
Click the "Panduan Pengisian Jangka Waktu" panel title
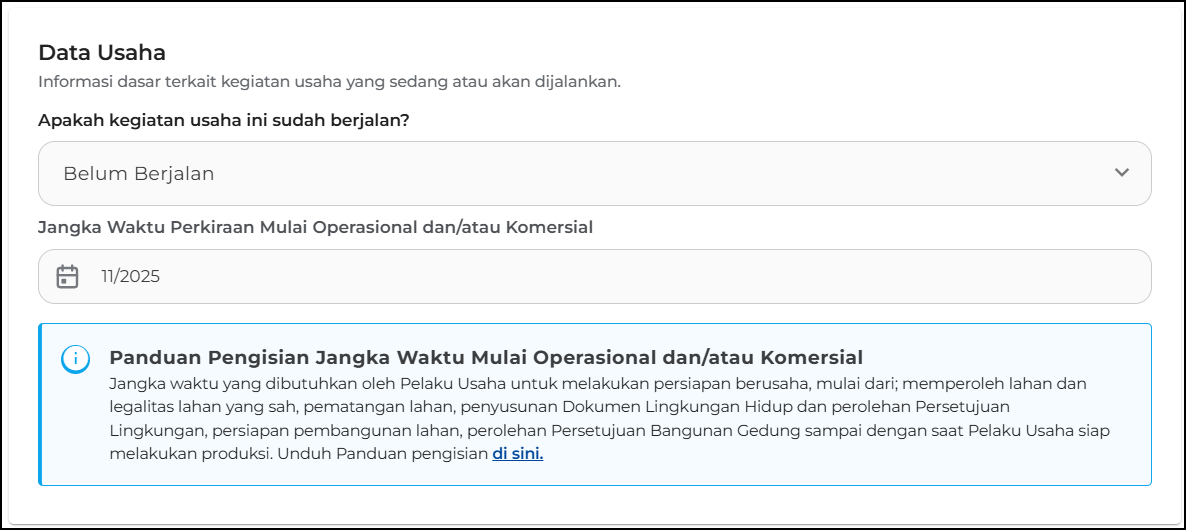(485, 358)
